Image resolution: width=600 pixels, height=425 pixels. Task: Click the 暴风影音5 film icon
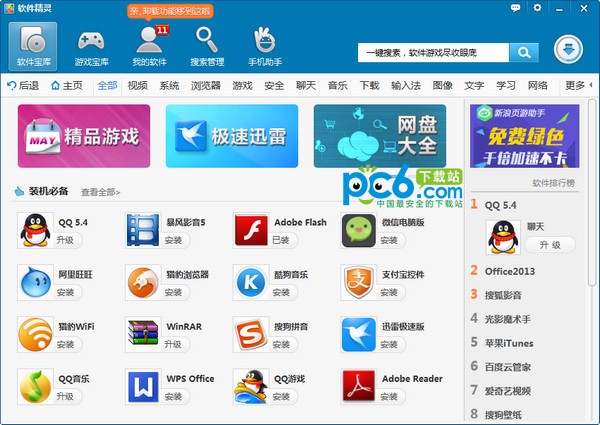click(x=143, y=230)
